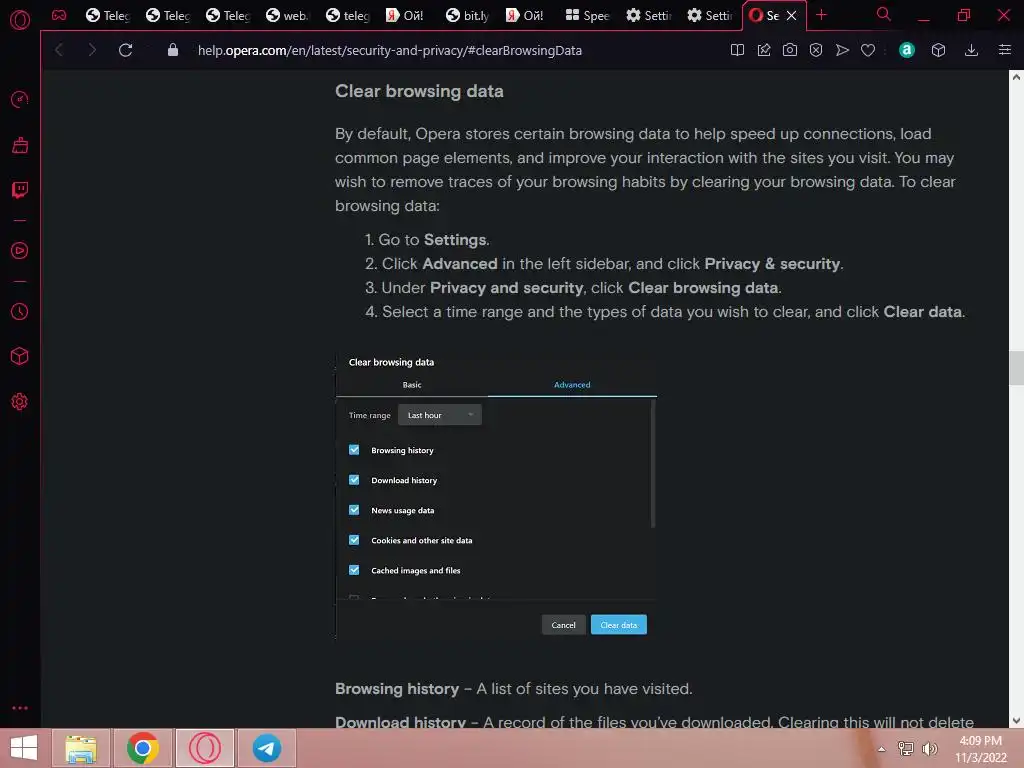Go back with the back arrow
This screenshot has width=1024, height=768.
pyautogui.click(x=59, y=50)
